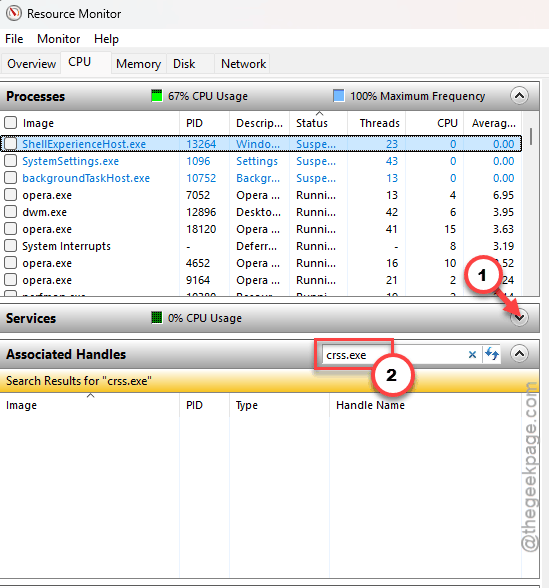Check the opera.exe PID 7052 checkbox
Viewport: 549px width, 588px height.
coord(10,194)
